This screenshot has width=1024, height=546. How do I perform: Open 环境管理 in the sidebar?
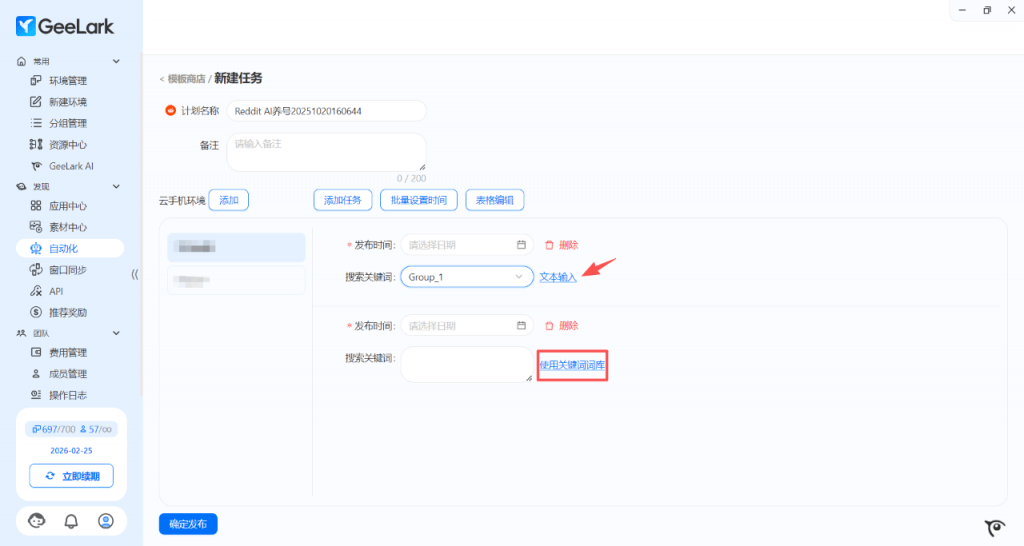tap(67, 81)
